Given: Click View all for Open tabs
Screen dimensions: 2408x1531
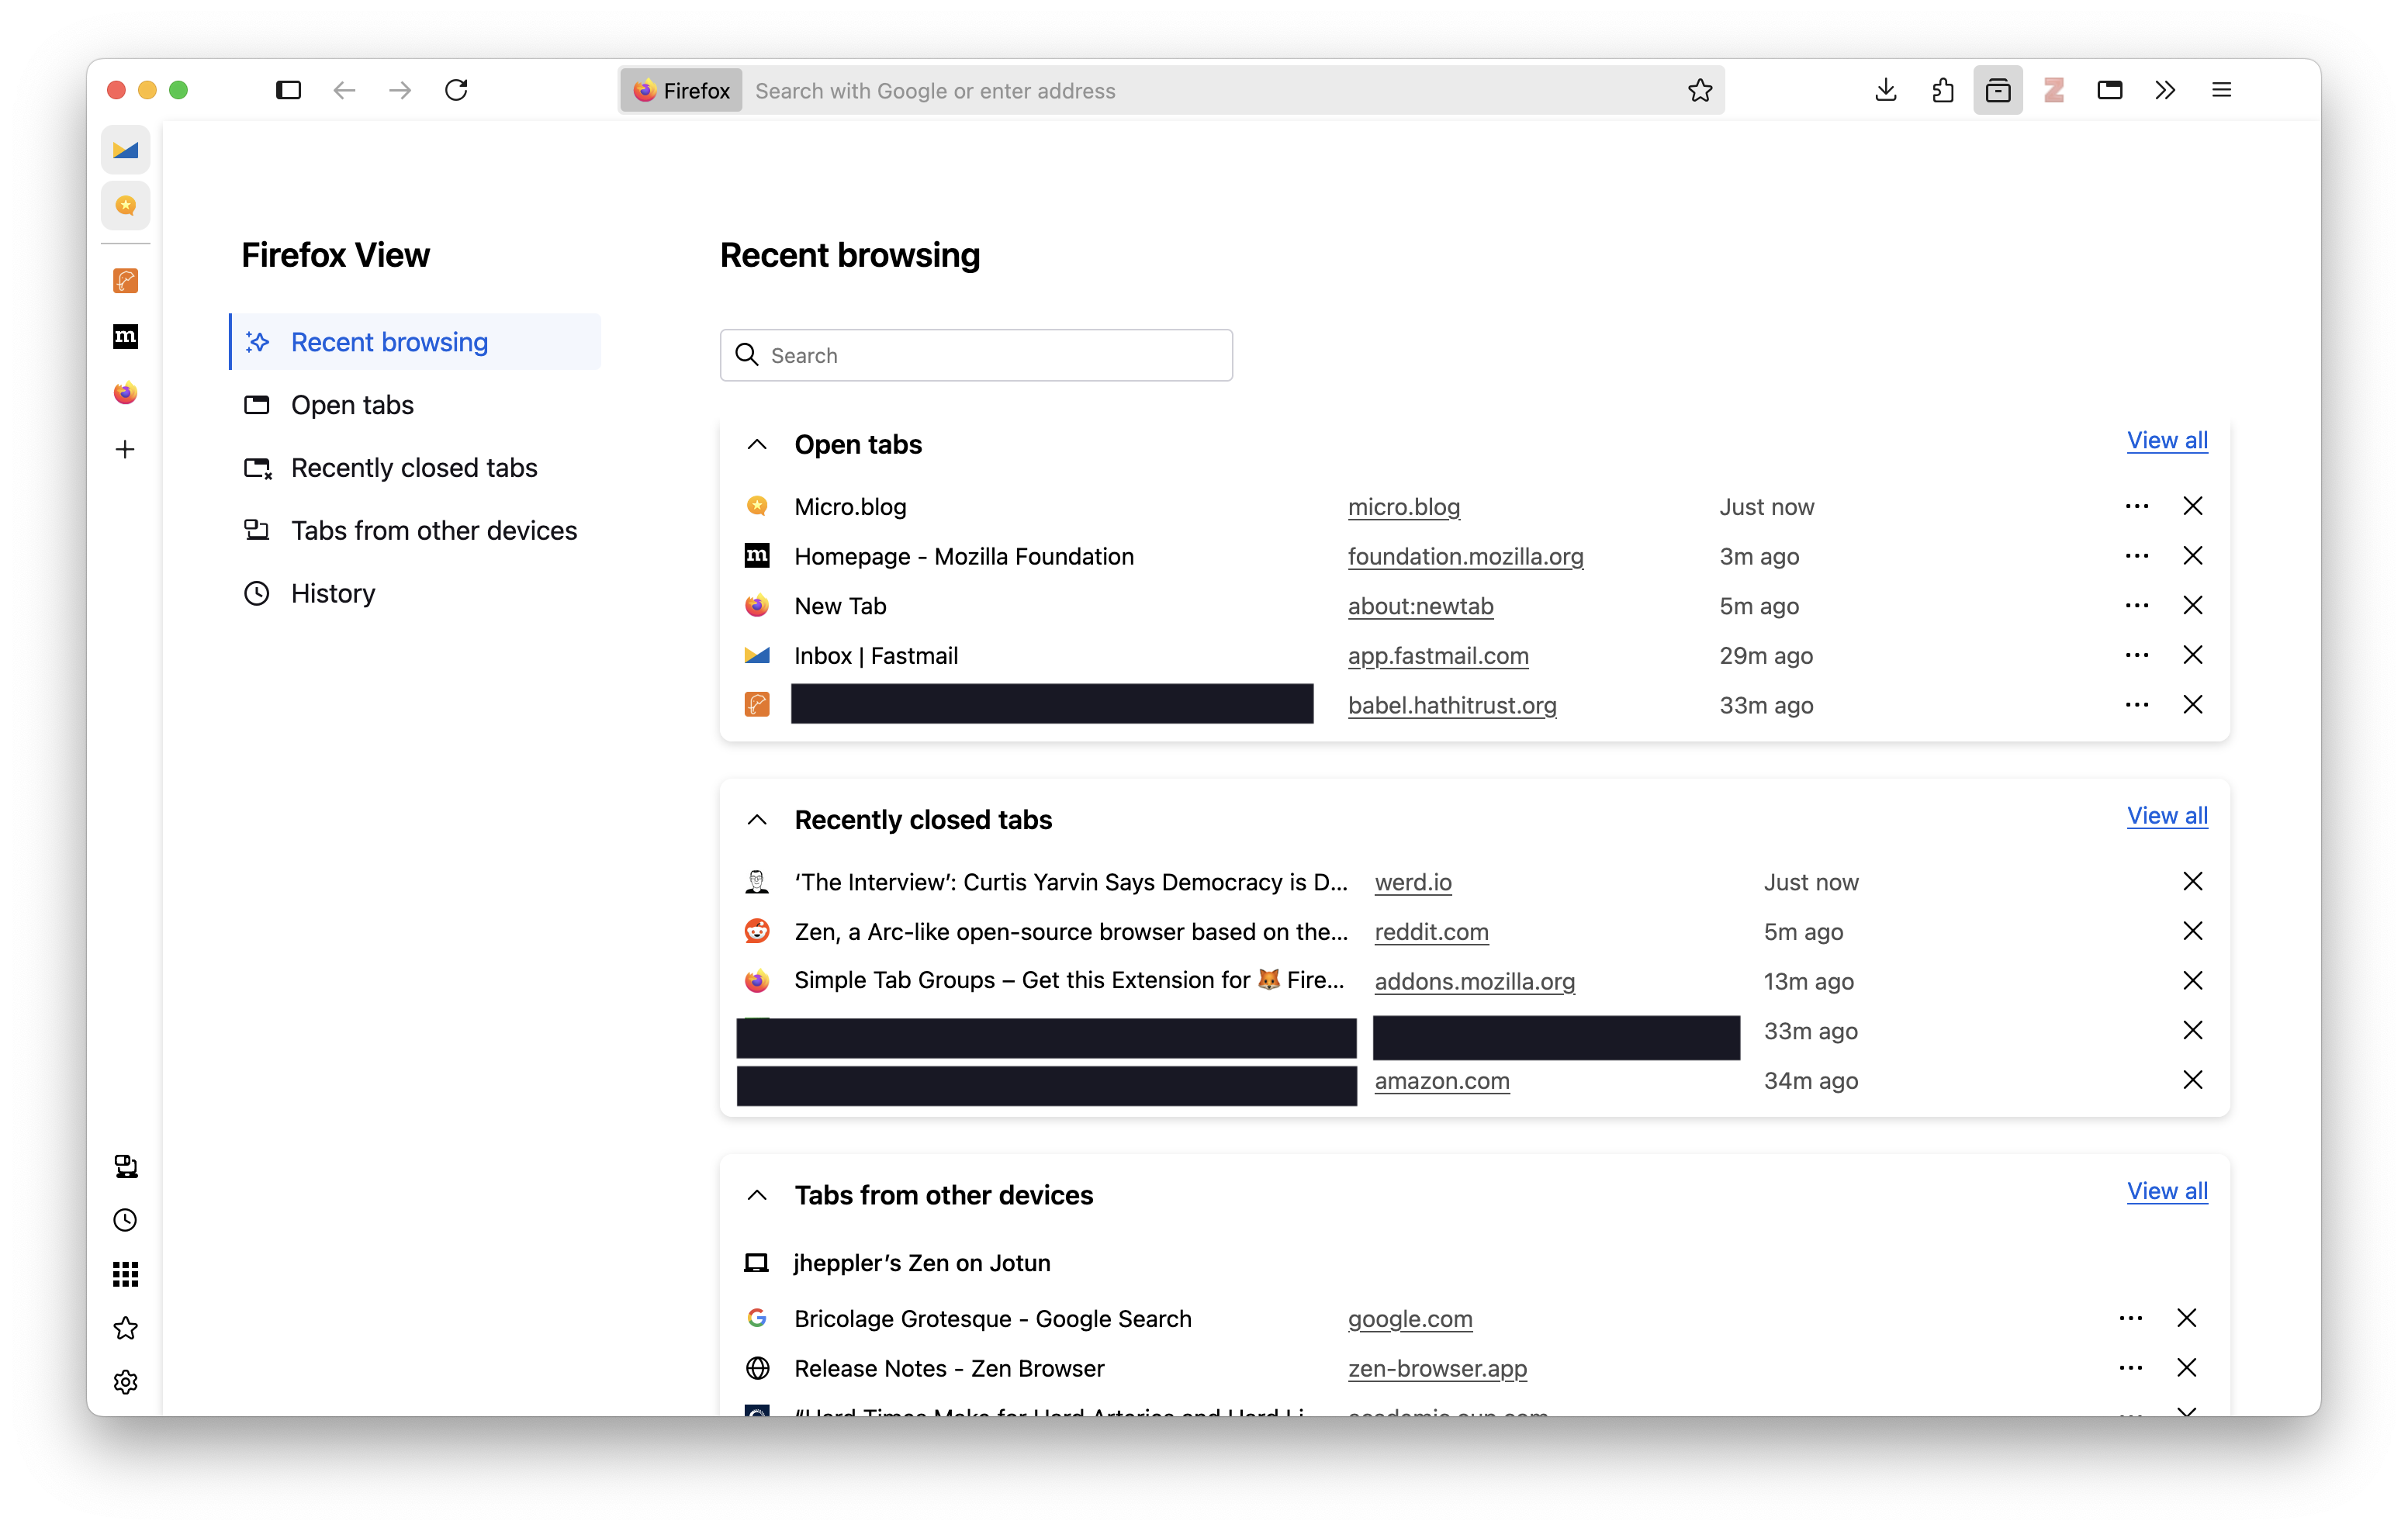Looking at the screenshot, I should 2167,441.
